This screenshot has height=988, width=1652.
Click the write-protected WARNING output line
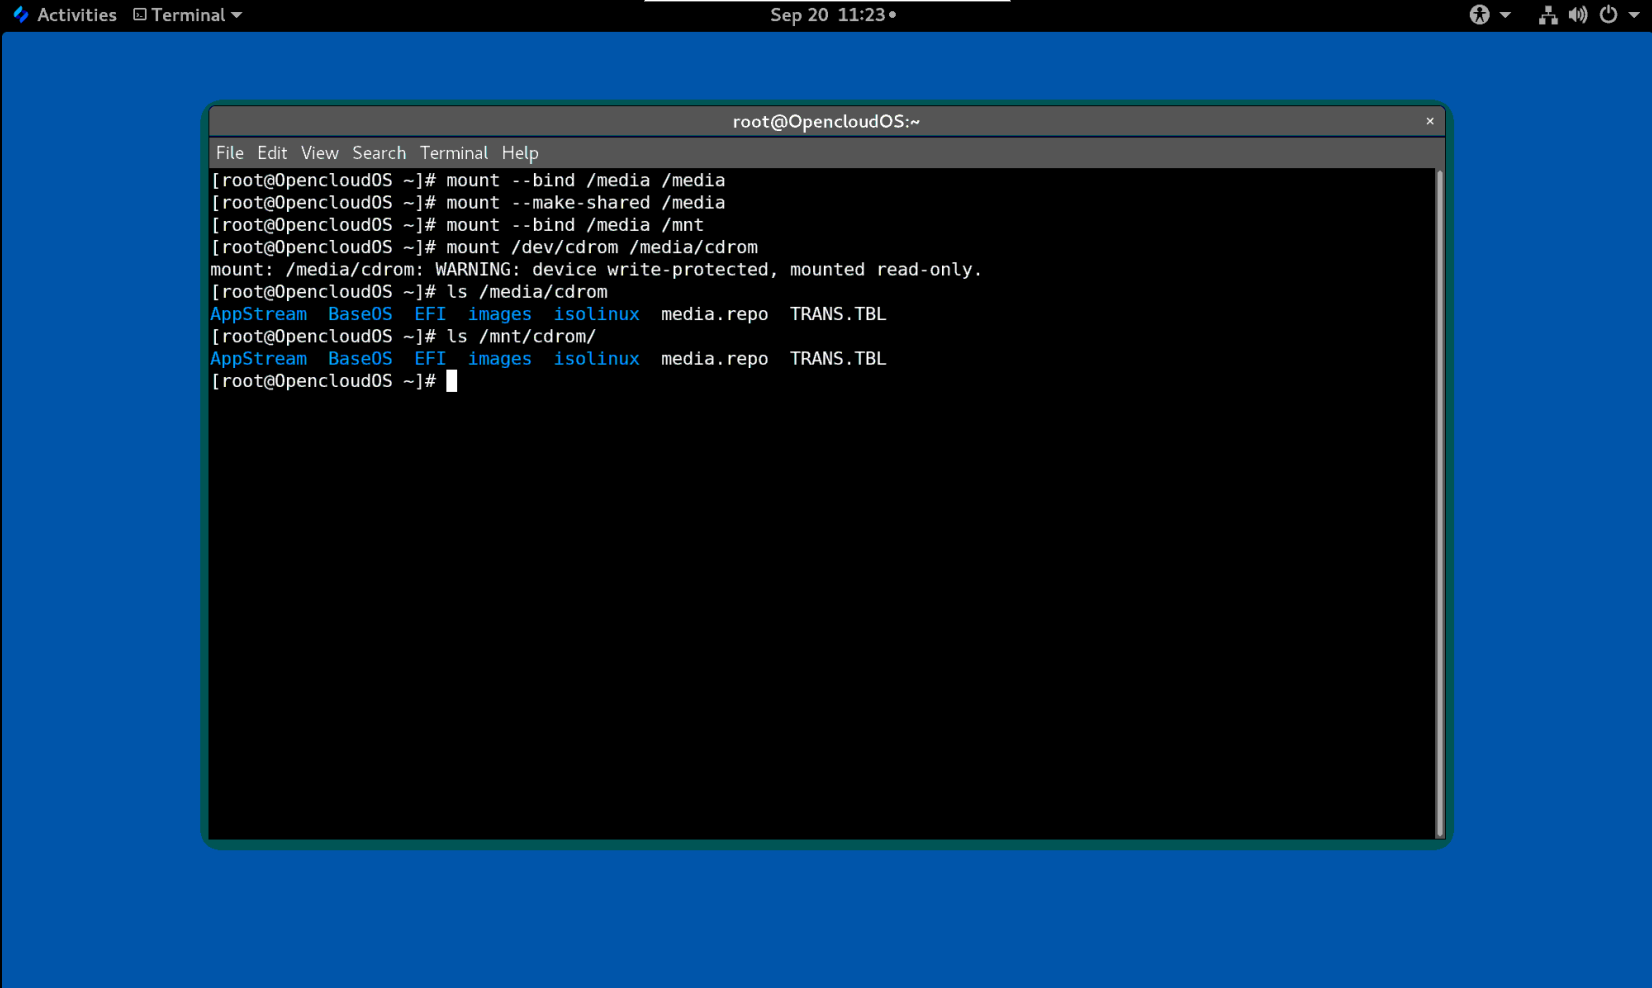(596, 269)
